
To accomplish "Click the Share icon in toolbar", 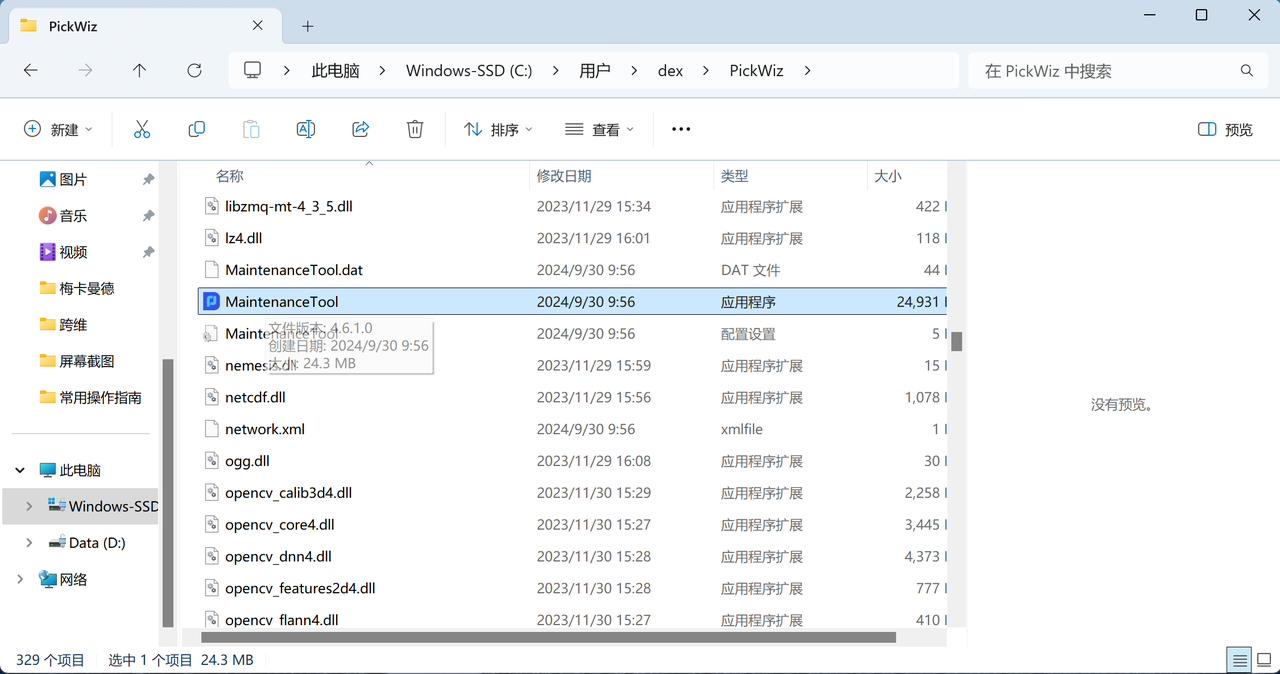I will tap(361, 129).
